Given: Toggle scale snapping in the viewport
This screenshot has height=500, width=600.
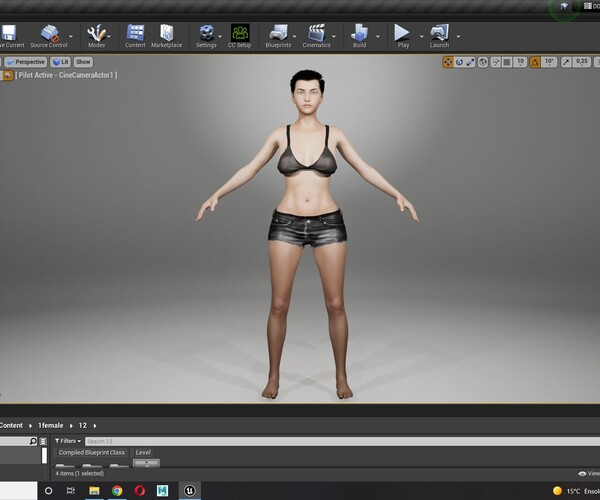Looking at the screenshot, I should tap(566, 62).
